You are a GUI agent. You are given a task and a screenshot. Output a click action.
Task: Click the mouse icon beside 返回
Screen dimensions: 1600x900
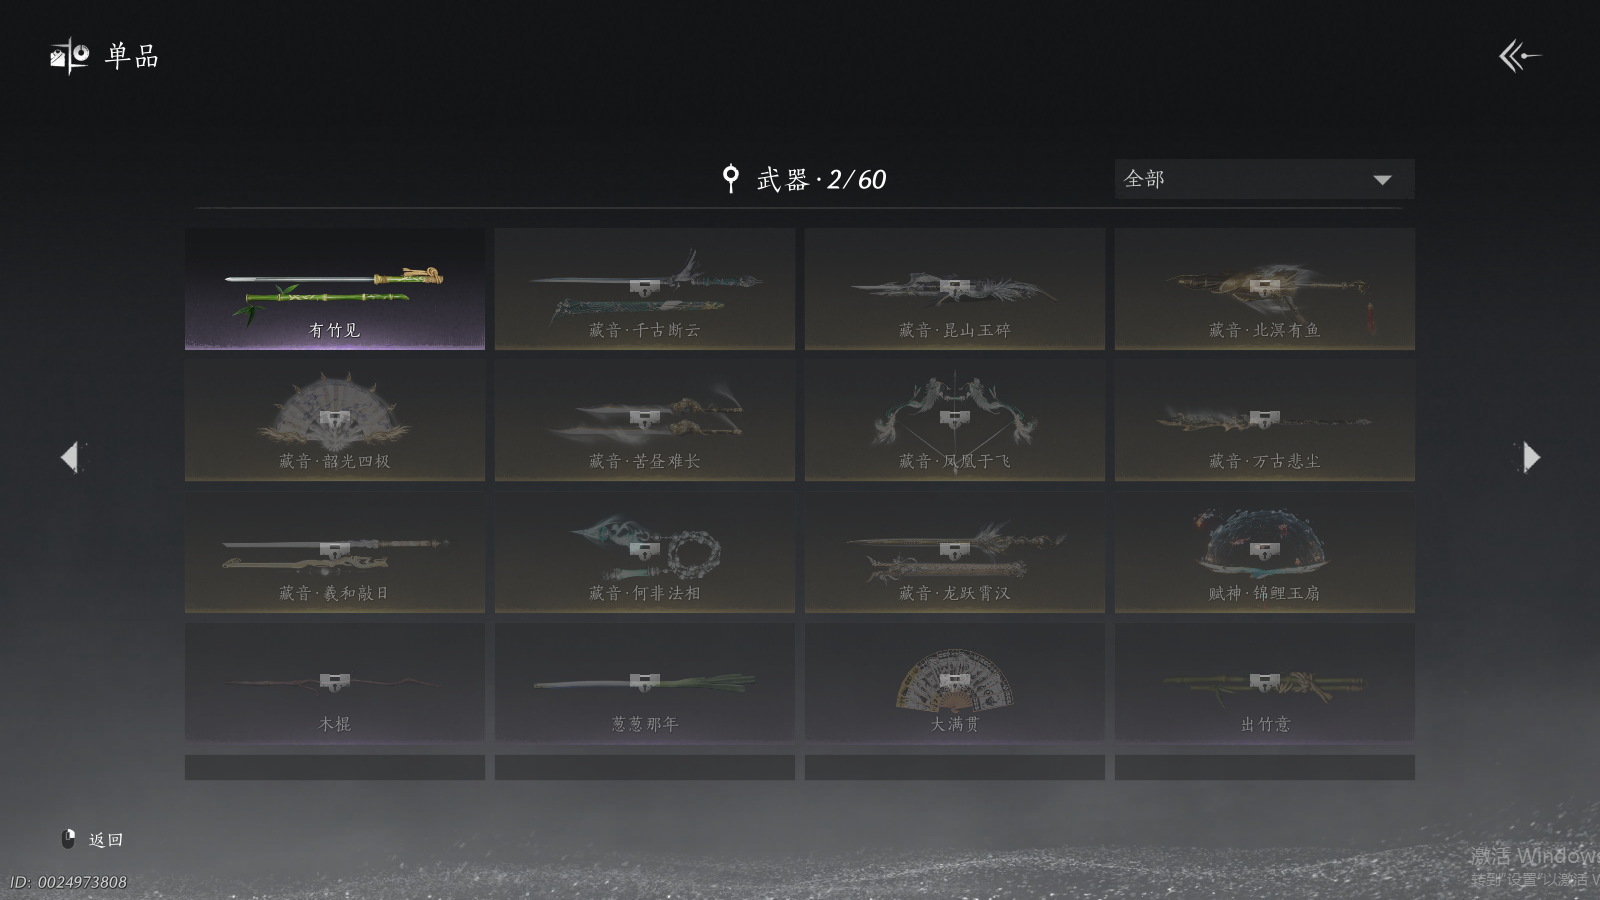click(69, 839)
